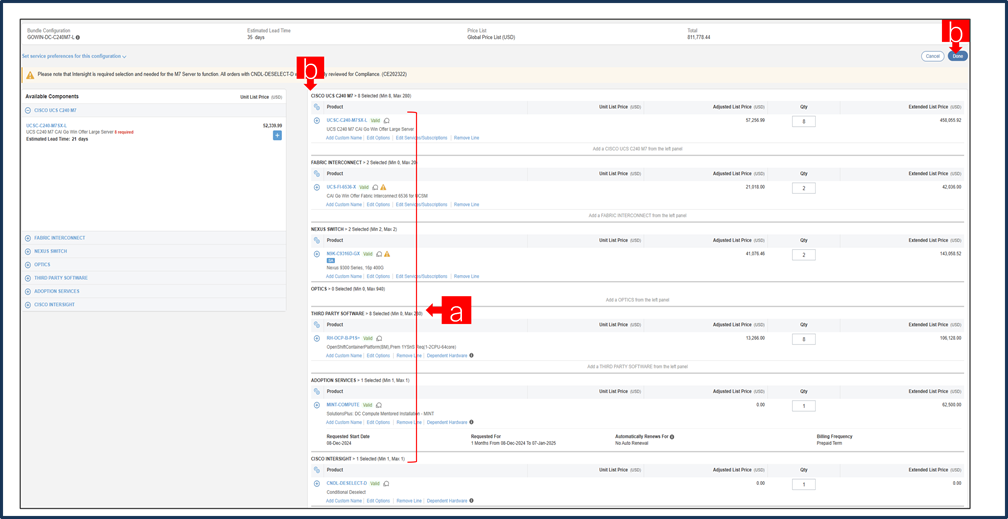
Task: Click the message icon next to UCSC-C240-M7SX-L Valid
Action: tap(386, 120)
